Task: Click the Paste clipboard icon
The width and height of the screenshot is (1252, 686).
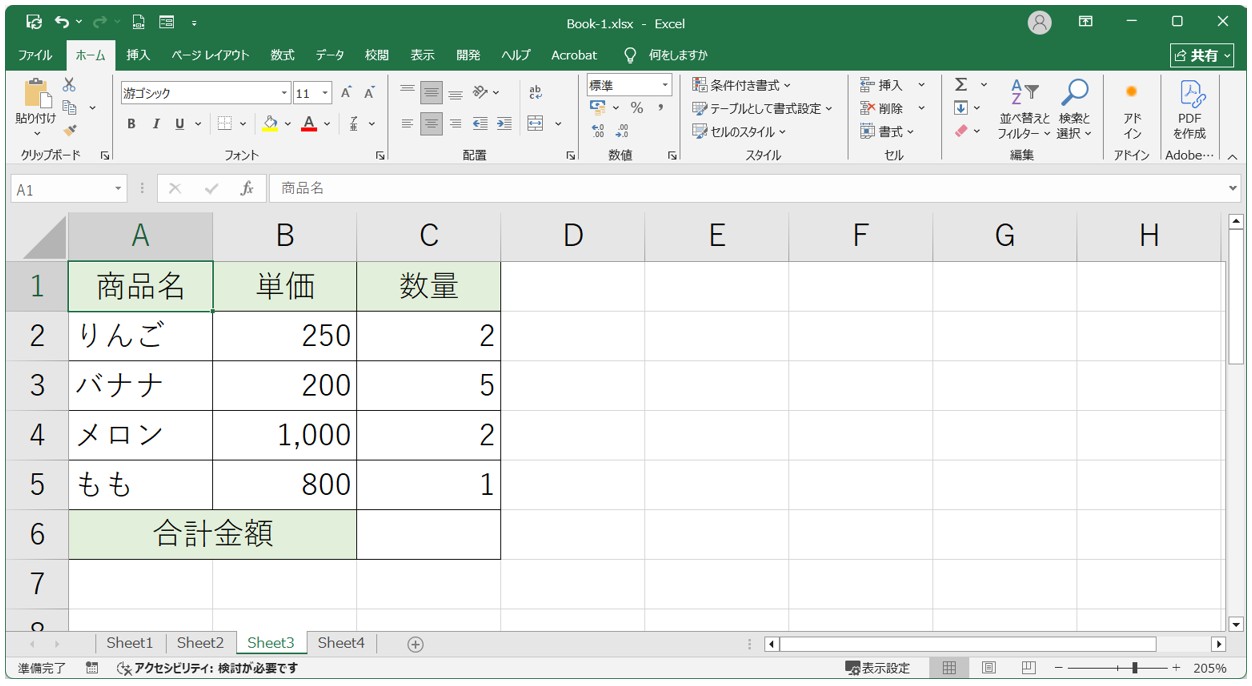Action: pyautogui.click(x=36, y=93)
